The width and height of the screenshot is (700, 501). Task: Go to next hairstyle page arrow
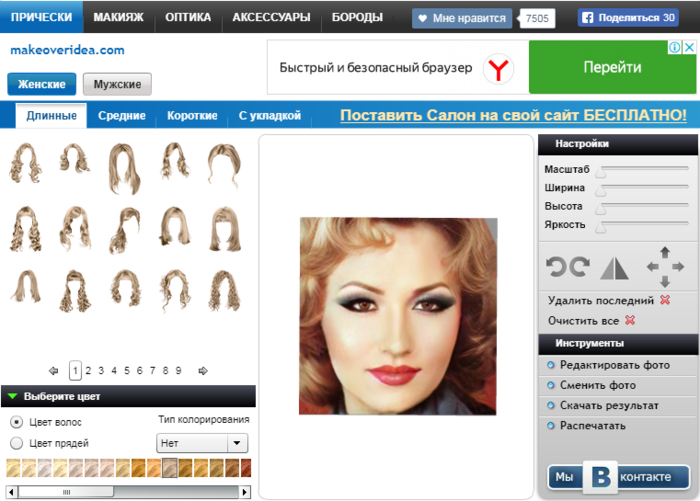(203, 371)
